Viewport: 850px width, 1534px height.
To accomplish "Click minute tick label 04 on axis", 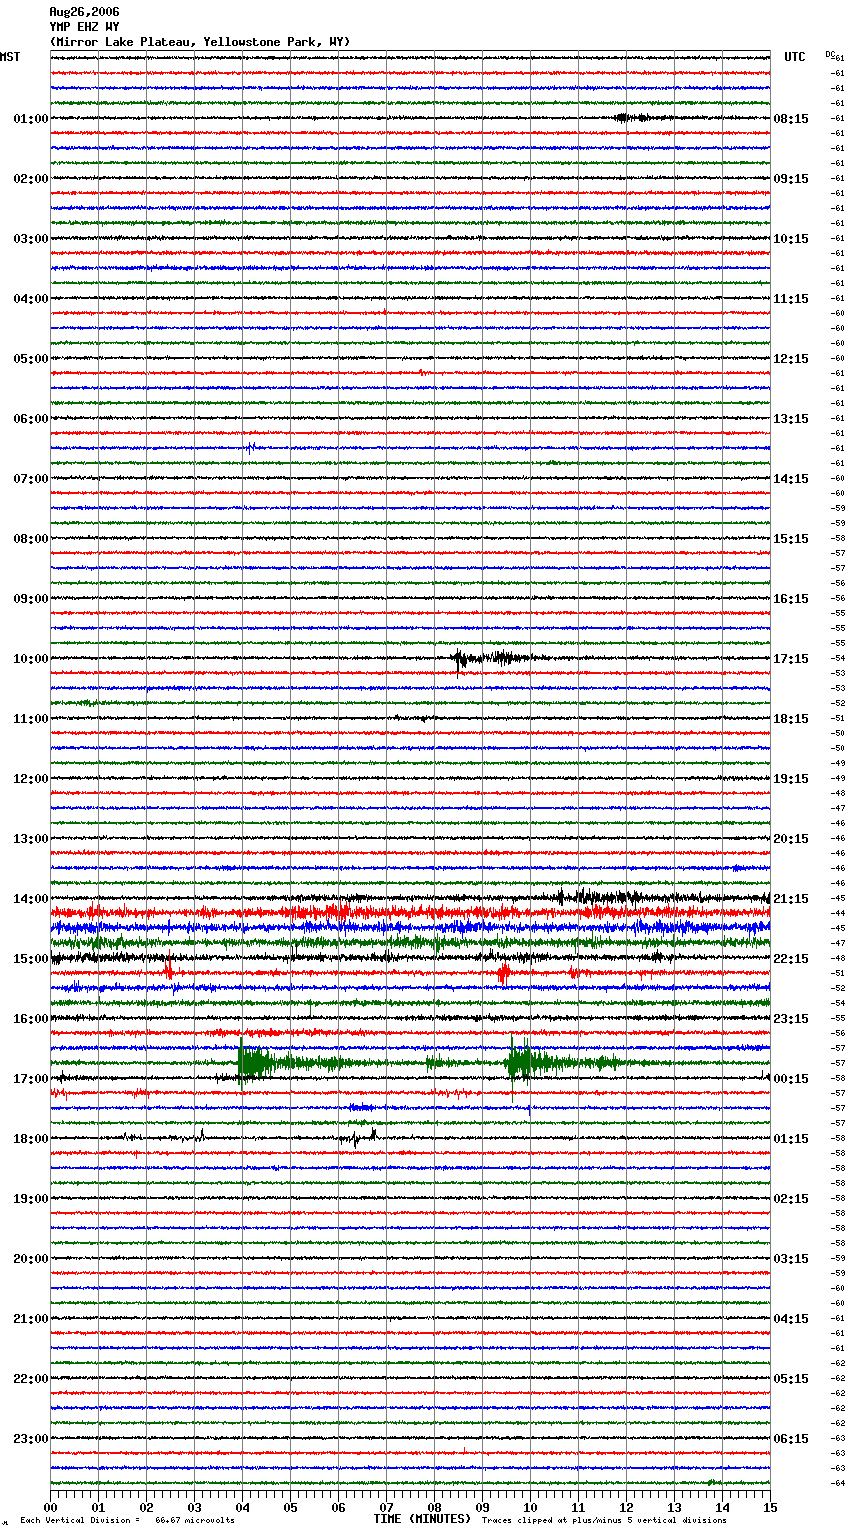I will click(243, 1507).
